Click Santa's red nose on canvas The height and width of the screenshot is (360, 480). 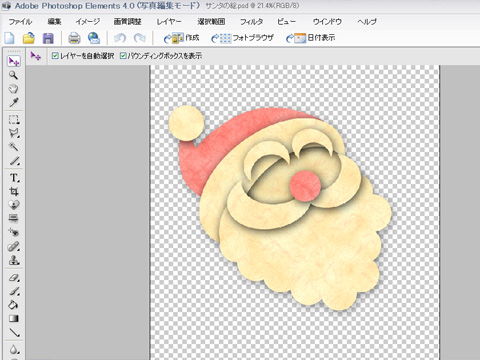click(x=305, y=186)
